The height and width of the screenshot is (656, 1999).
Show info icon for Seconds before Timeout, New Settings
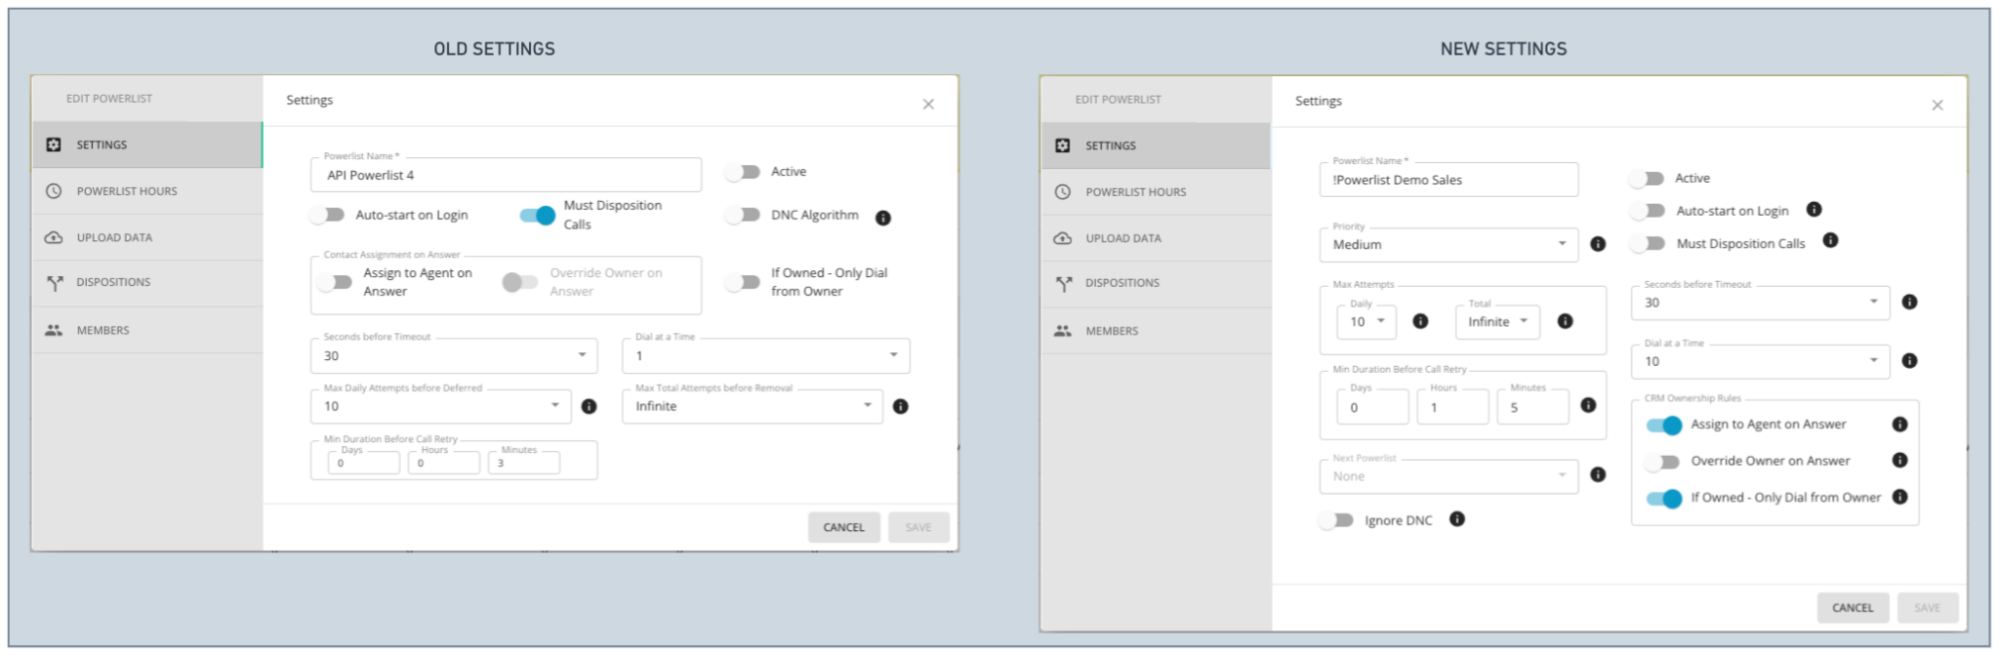tap(1909, 302)
